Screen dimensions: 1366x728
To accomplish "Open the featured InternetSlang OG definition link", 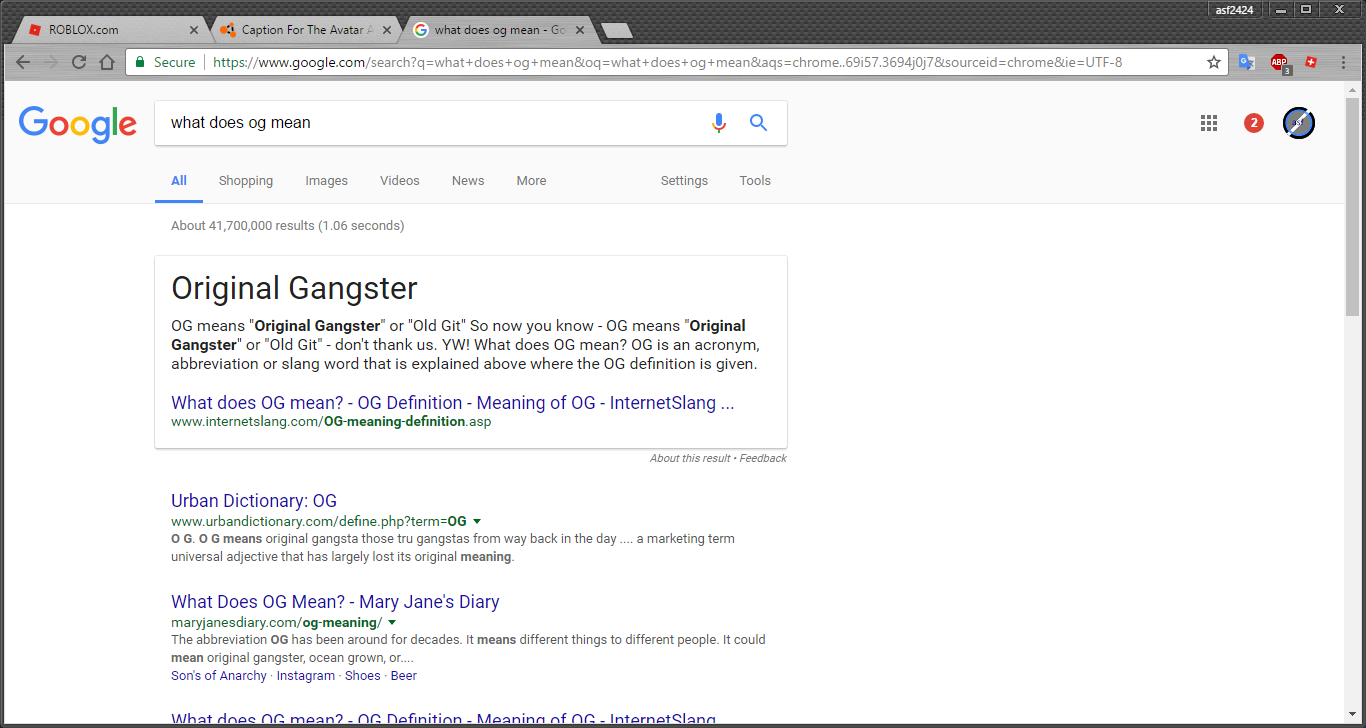I will click(453, 403).
